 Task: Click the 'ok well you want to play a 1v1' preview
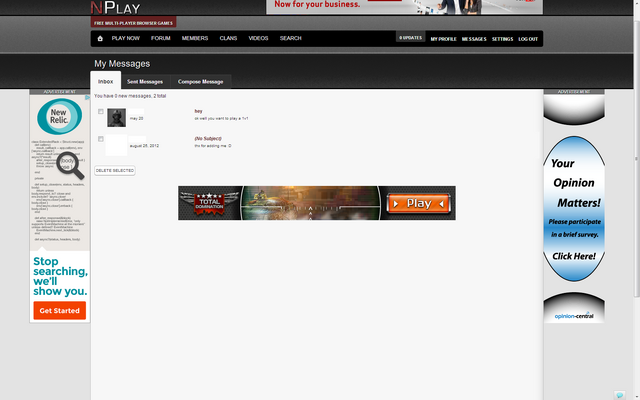[221, 118]
